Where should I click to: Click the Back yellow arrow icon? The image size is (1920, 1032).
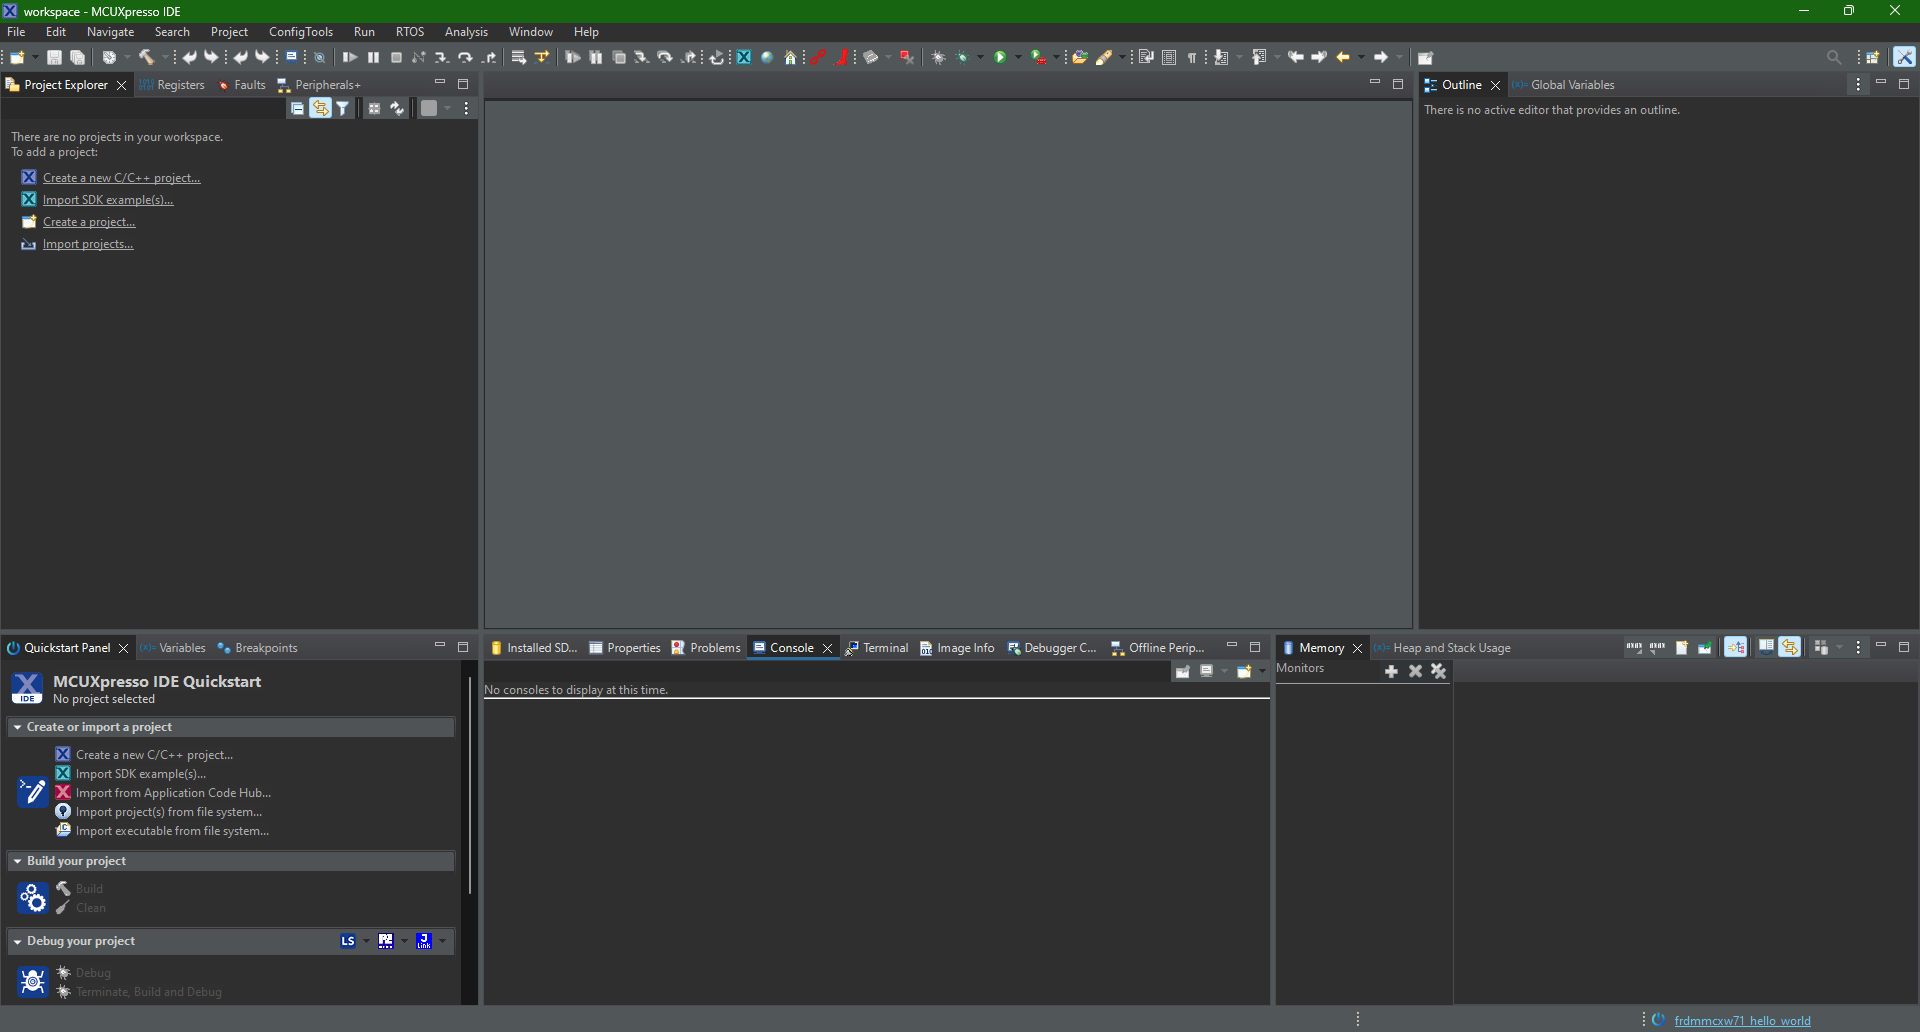tap(1343, 58)
